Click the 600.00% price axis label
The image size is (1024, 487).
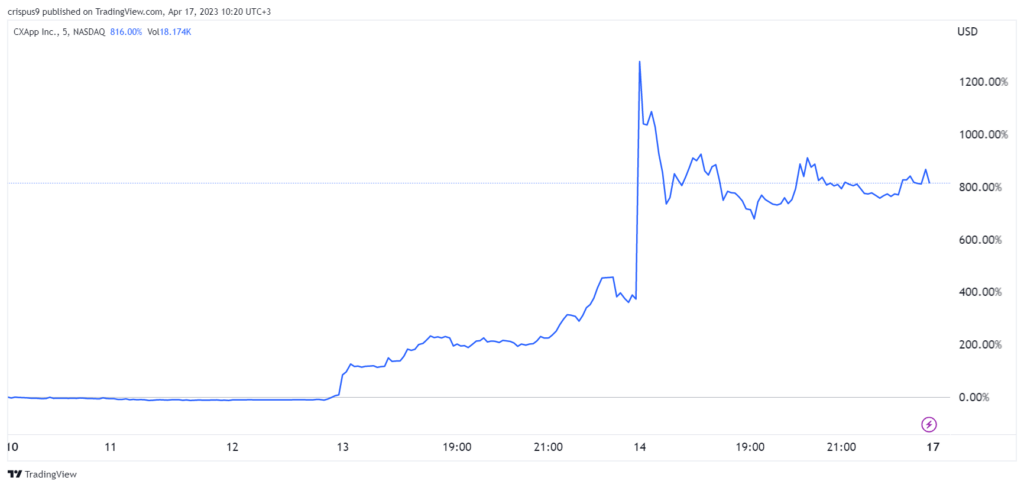point(980,240)
